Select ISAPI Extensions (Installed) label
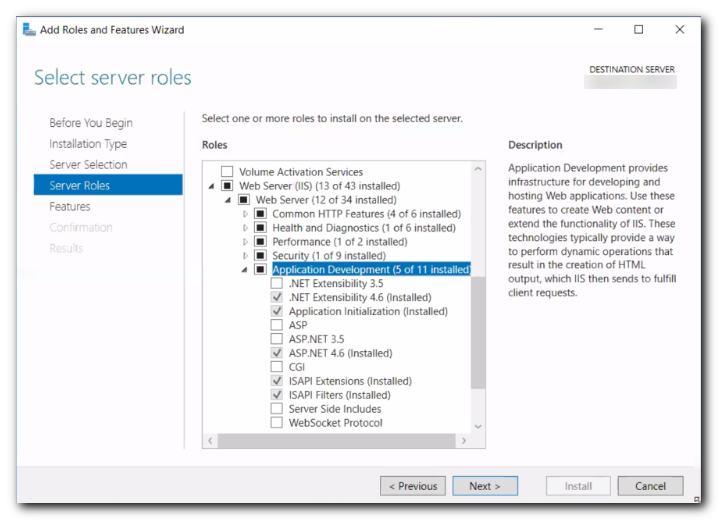The width and height of the screenshot is (718, 520). pos(350,381)
